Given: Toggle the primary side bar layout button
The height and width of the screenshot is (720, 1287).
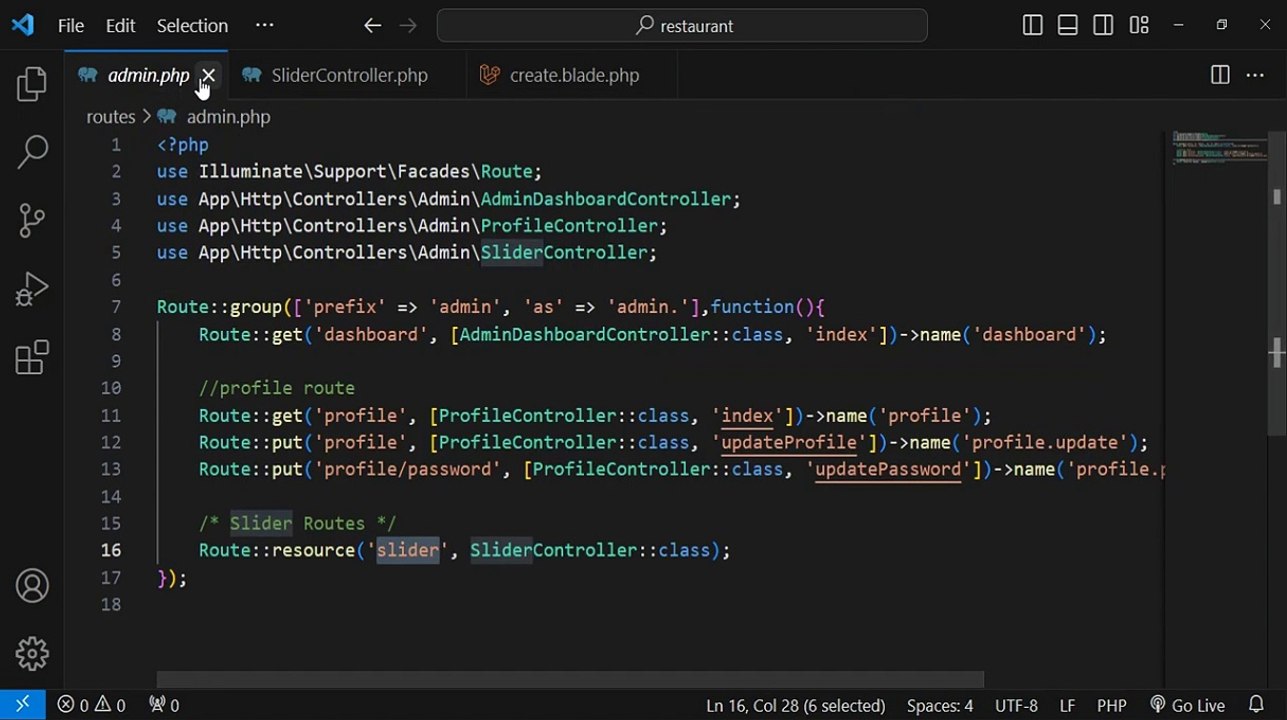Looking at the screenshot, I should pyautogui.click(x=1033, y=26).
